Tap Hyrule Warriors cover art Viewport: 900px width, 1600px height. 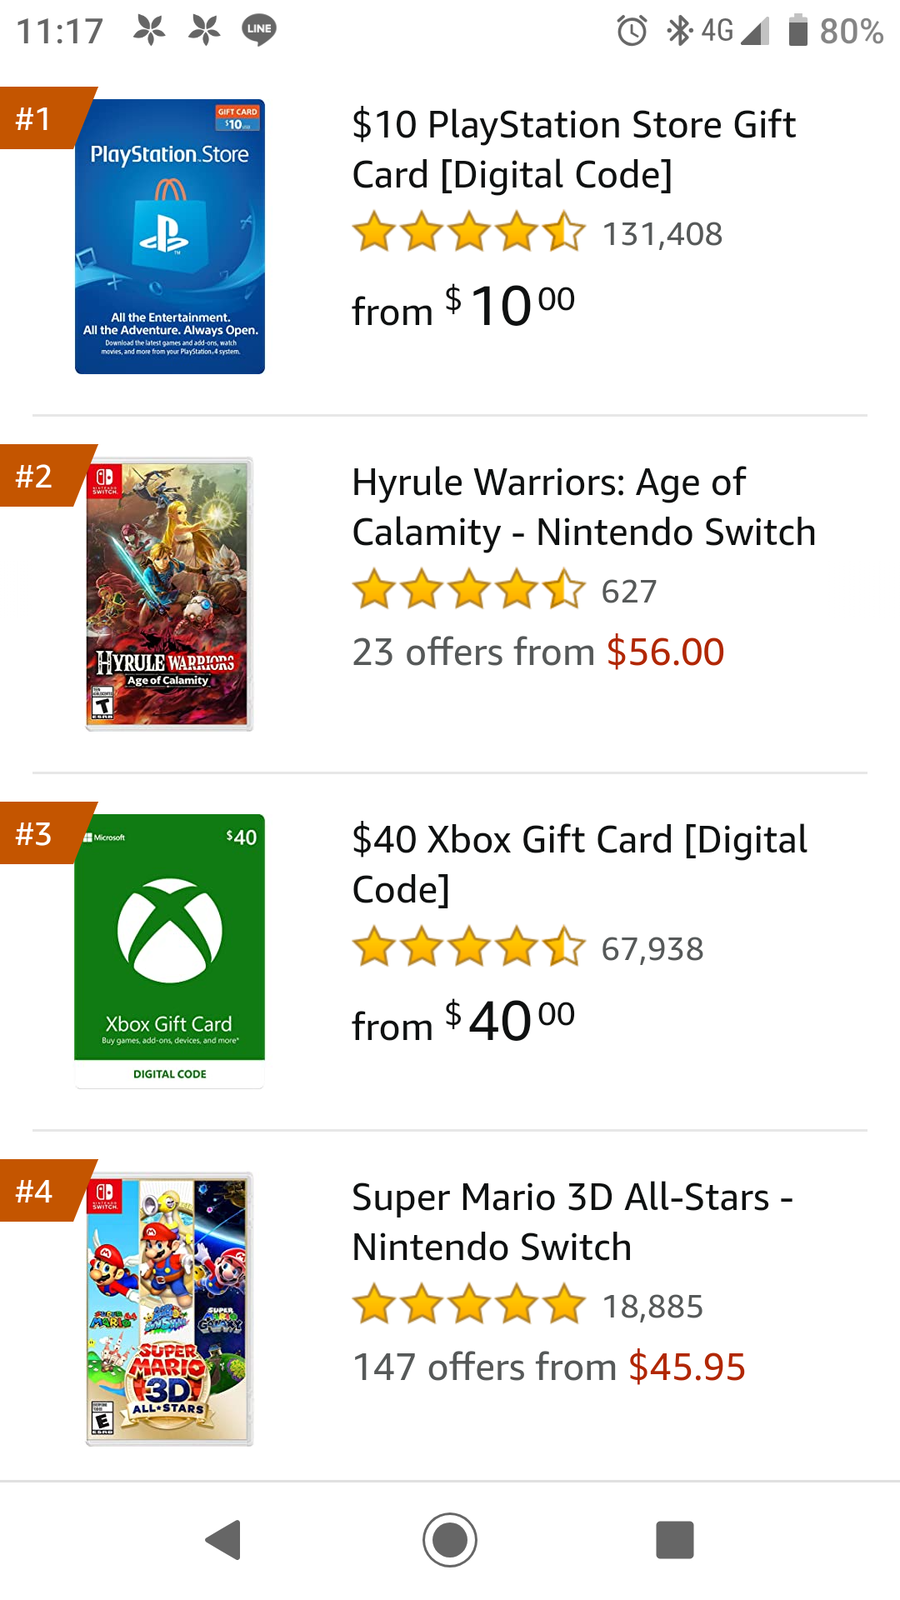pos(169,594)
